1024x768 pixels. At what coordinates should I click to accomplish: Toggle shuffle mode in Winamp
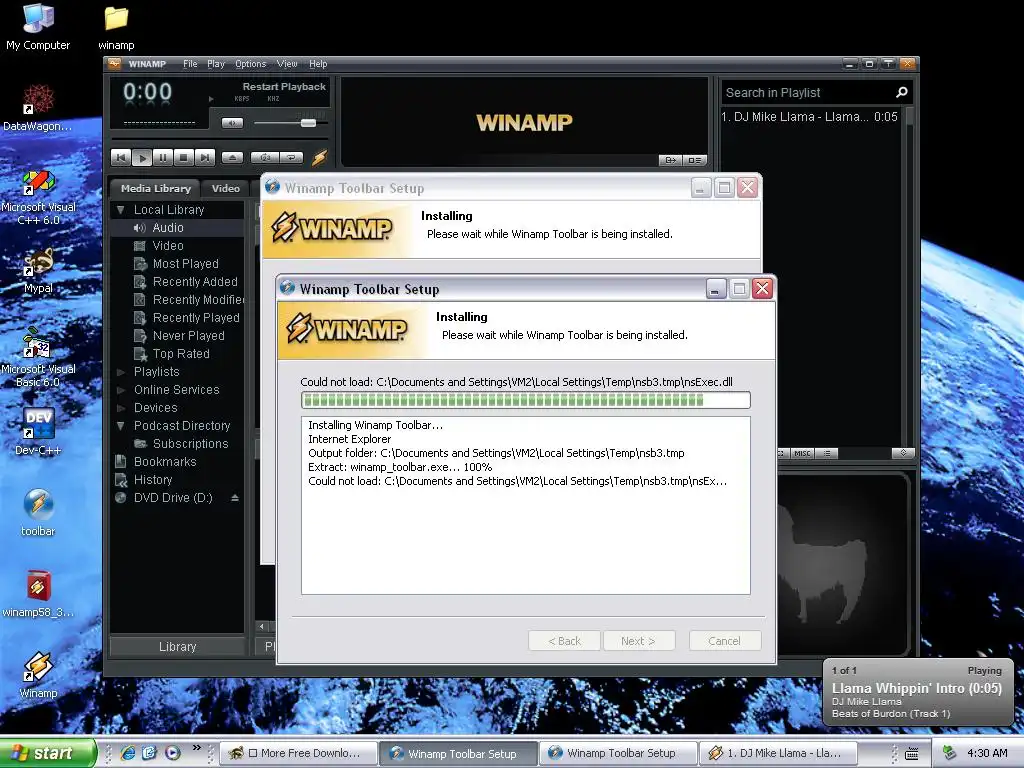[264, 157]
